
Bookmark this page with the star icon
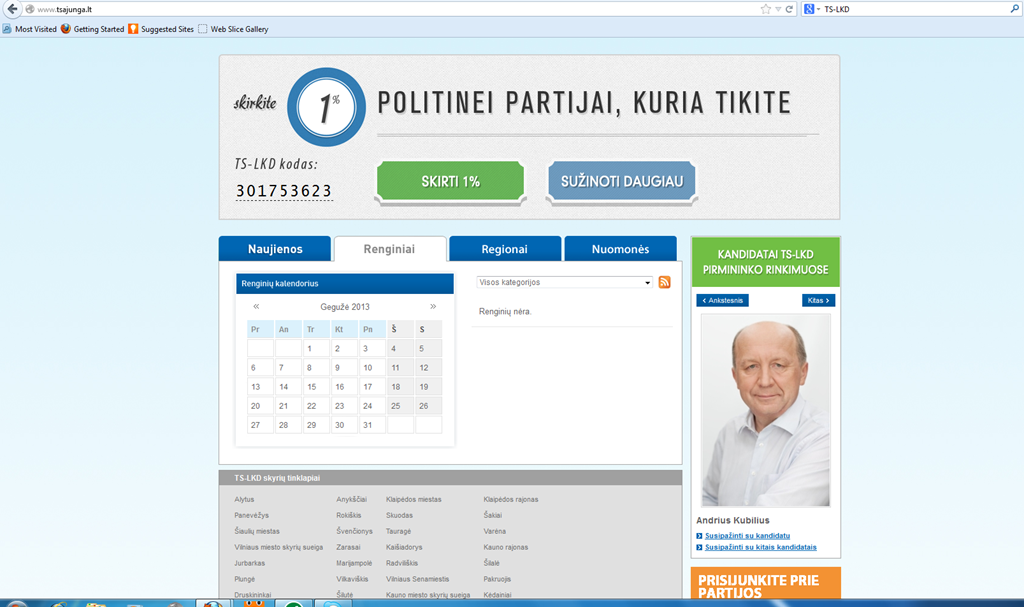click(x=765, y=9)
